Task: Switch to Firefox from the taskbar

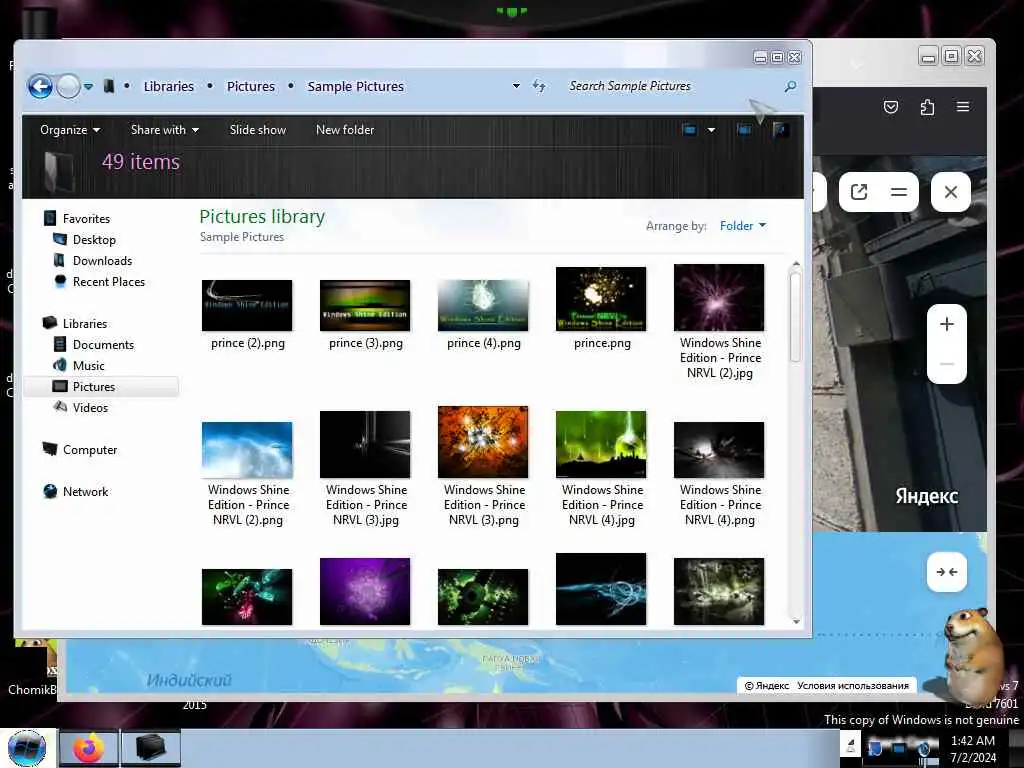Action: (88, 748)
